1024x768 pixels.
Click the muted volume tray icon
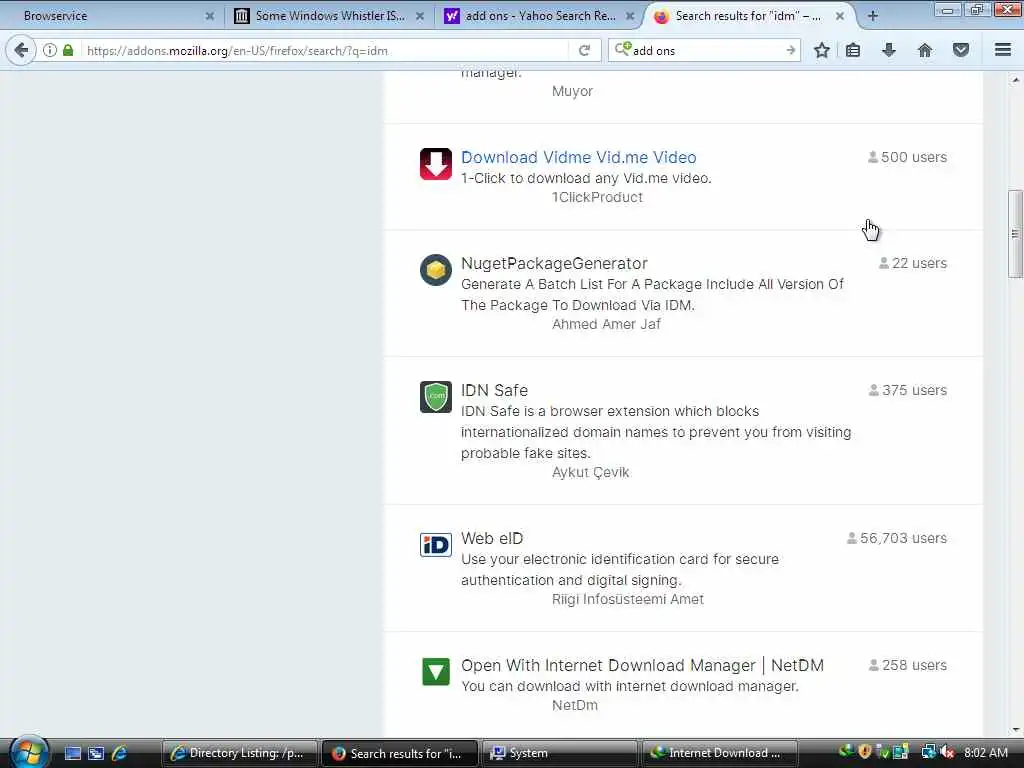pos(947,752)
